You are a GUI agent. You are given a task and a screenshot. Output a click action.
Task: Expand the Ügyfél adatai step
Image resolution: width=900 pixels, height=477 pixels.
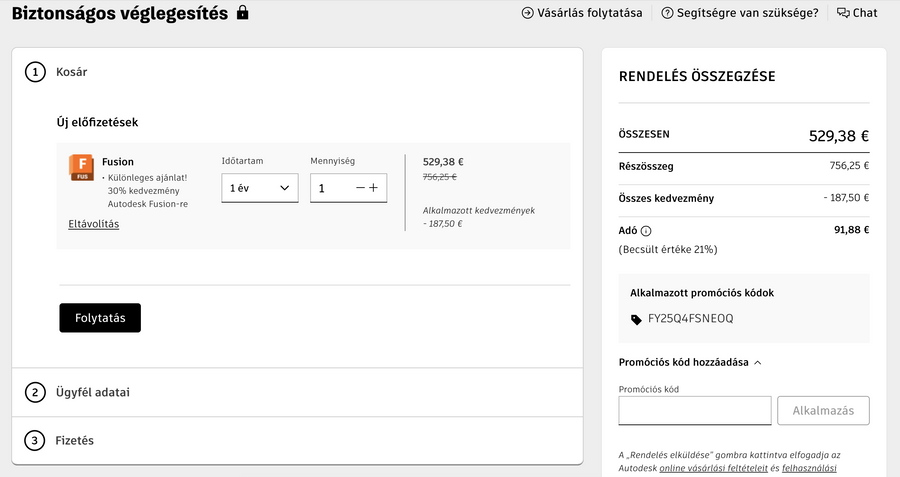(x=93, y=392)
